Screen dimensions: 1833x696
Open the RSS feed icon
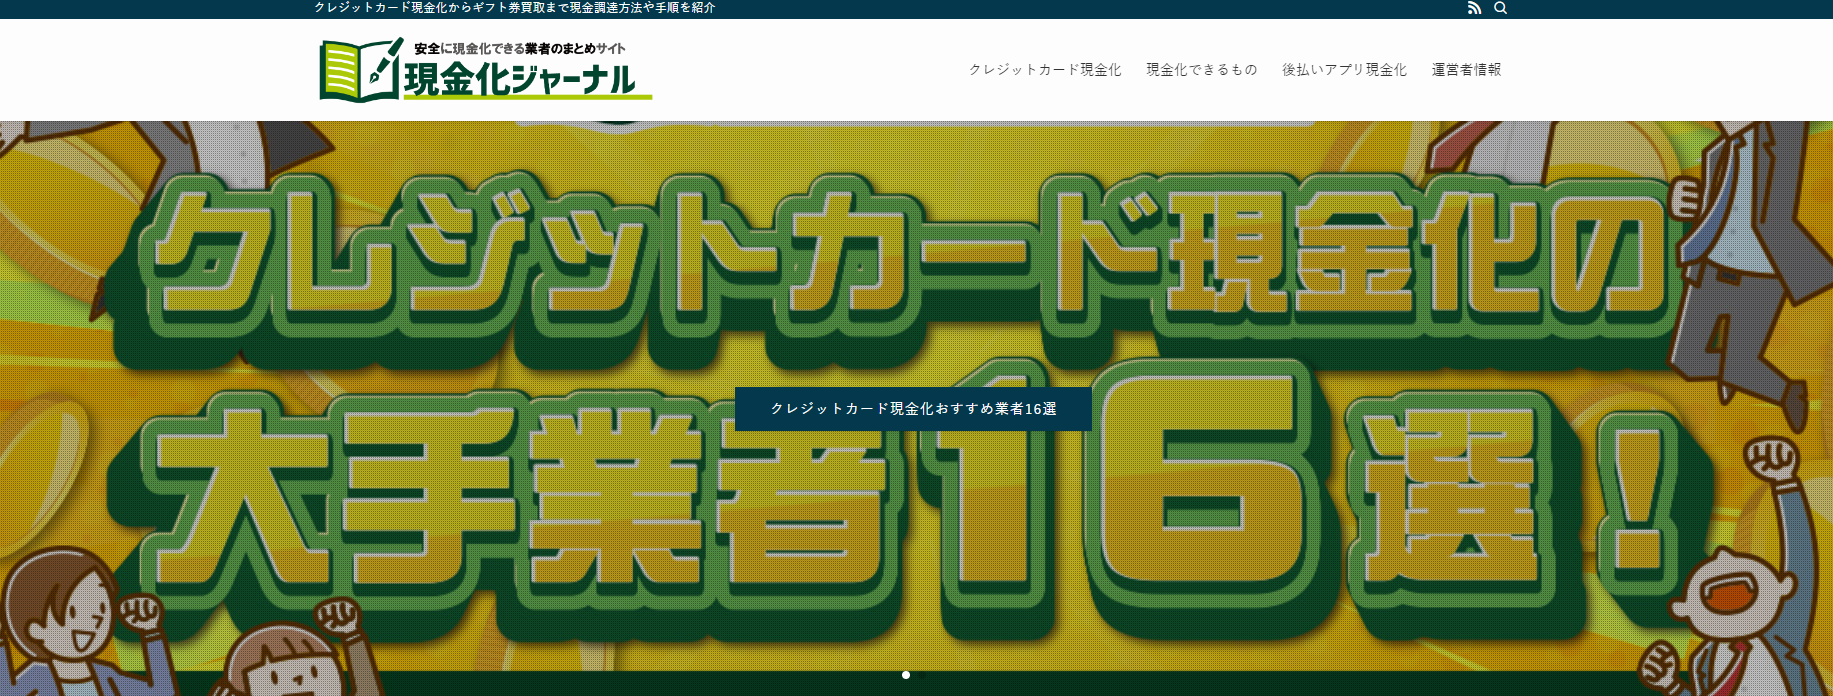pos(1474,8)
